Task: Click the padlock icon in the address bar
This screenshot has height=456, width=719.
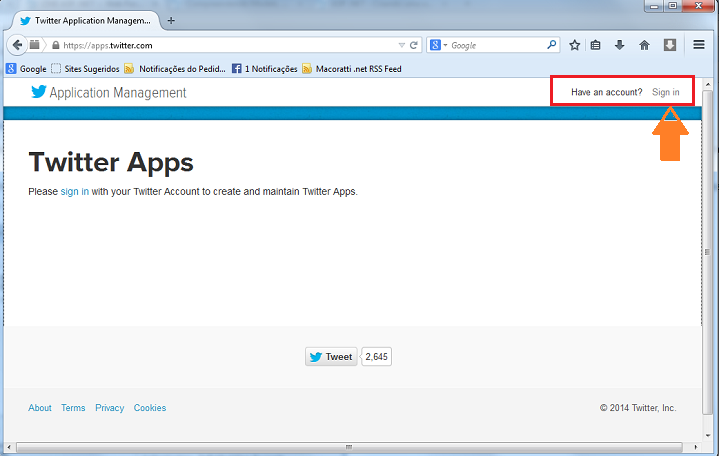Action: click(x=55, y=45)
